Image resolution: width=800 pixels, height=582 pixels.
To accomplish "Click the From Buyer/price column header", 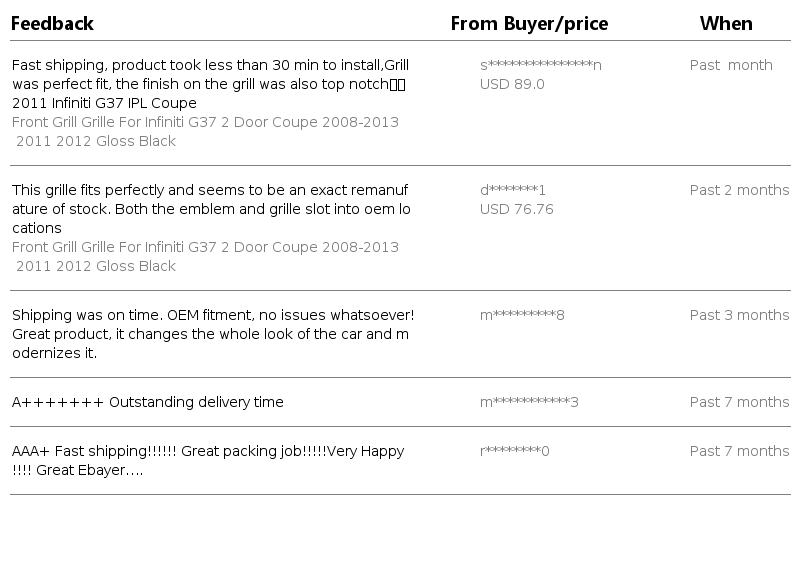I will coord(529,23).
